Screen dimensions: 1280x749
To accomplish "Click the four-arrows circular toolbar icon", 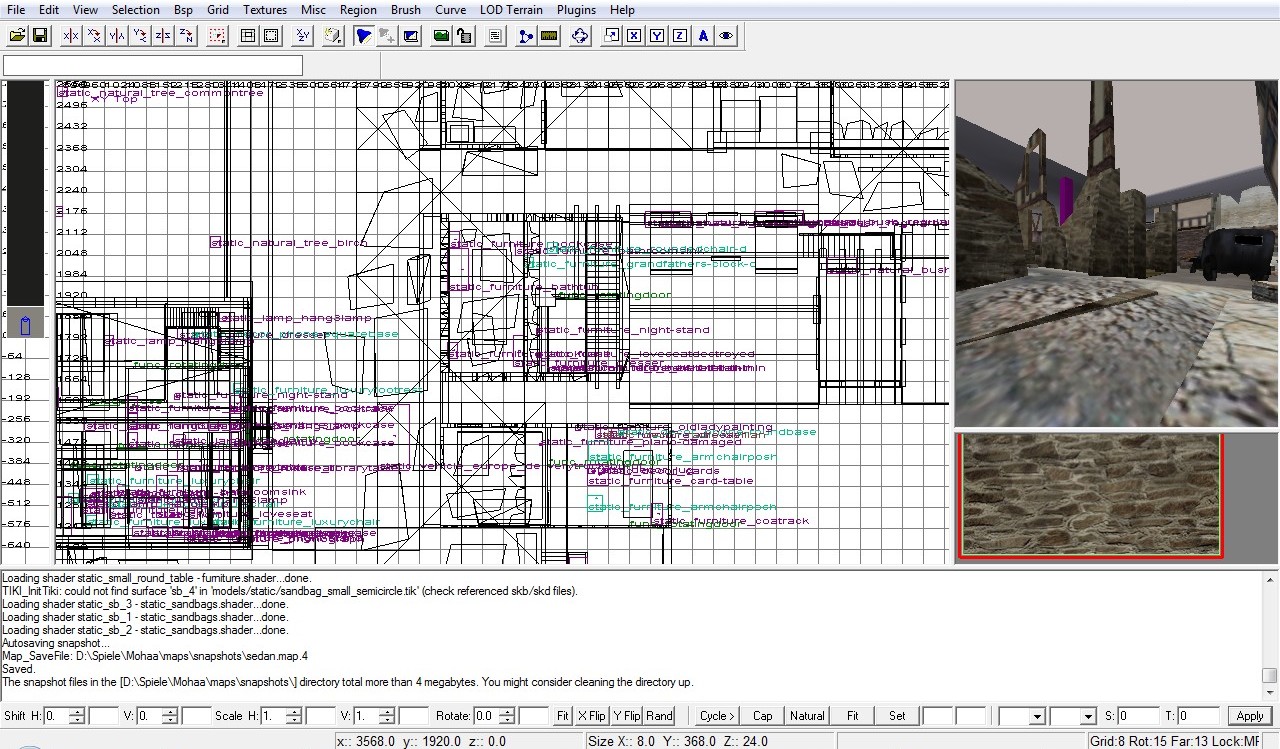I will tap(580, 36).
